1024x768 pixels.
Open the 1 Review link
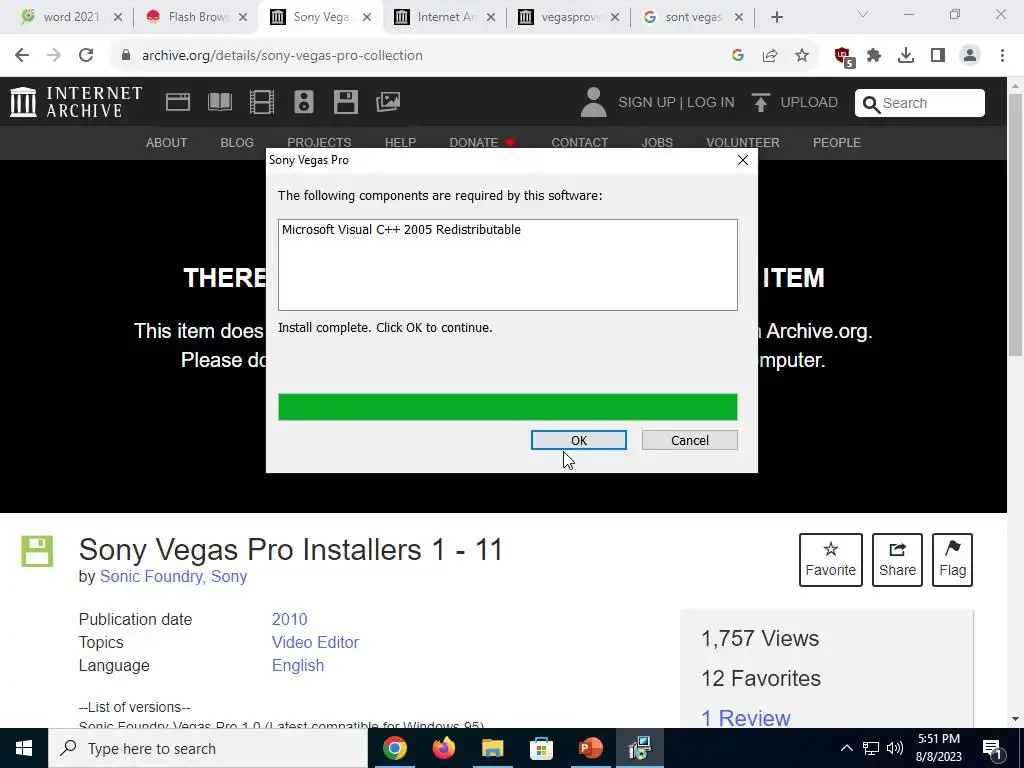pos(745,718)
